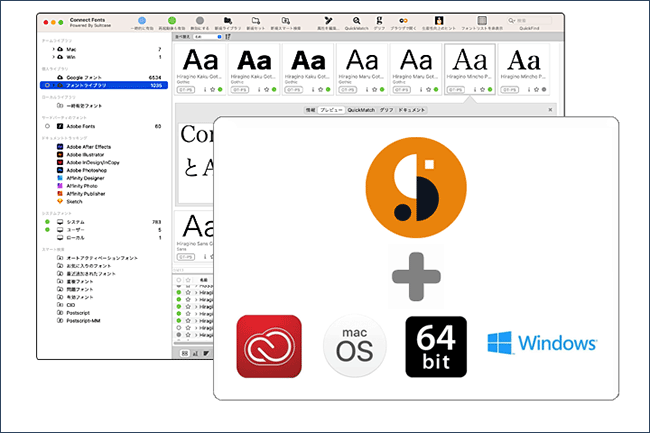
Task: Open the QuickFind magnifier dropdown
Action: pyautogui.click(x=512, y=20)
